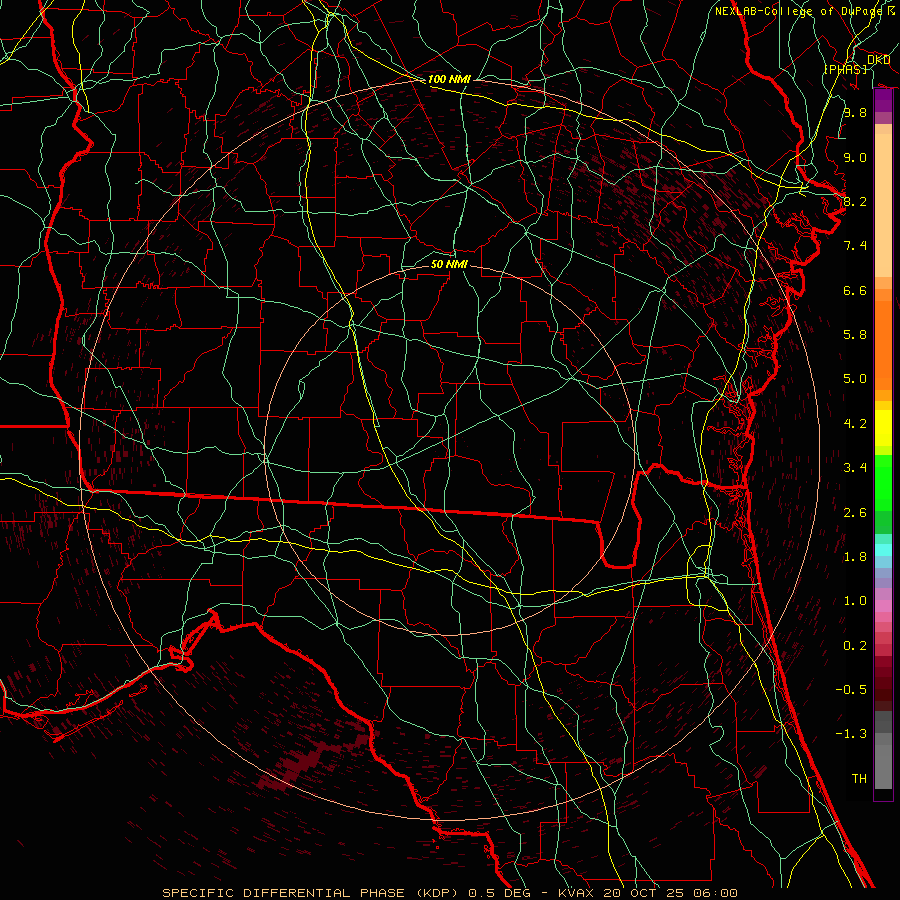The width and height of the screenshot is (900, 900).
Task: Click the 100 NMI range ring label
Action: [x=449, y=79]
